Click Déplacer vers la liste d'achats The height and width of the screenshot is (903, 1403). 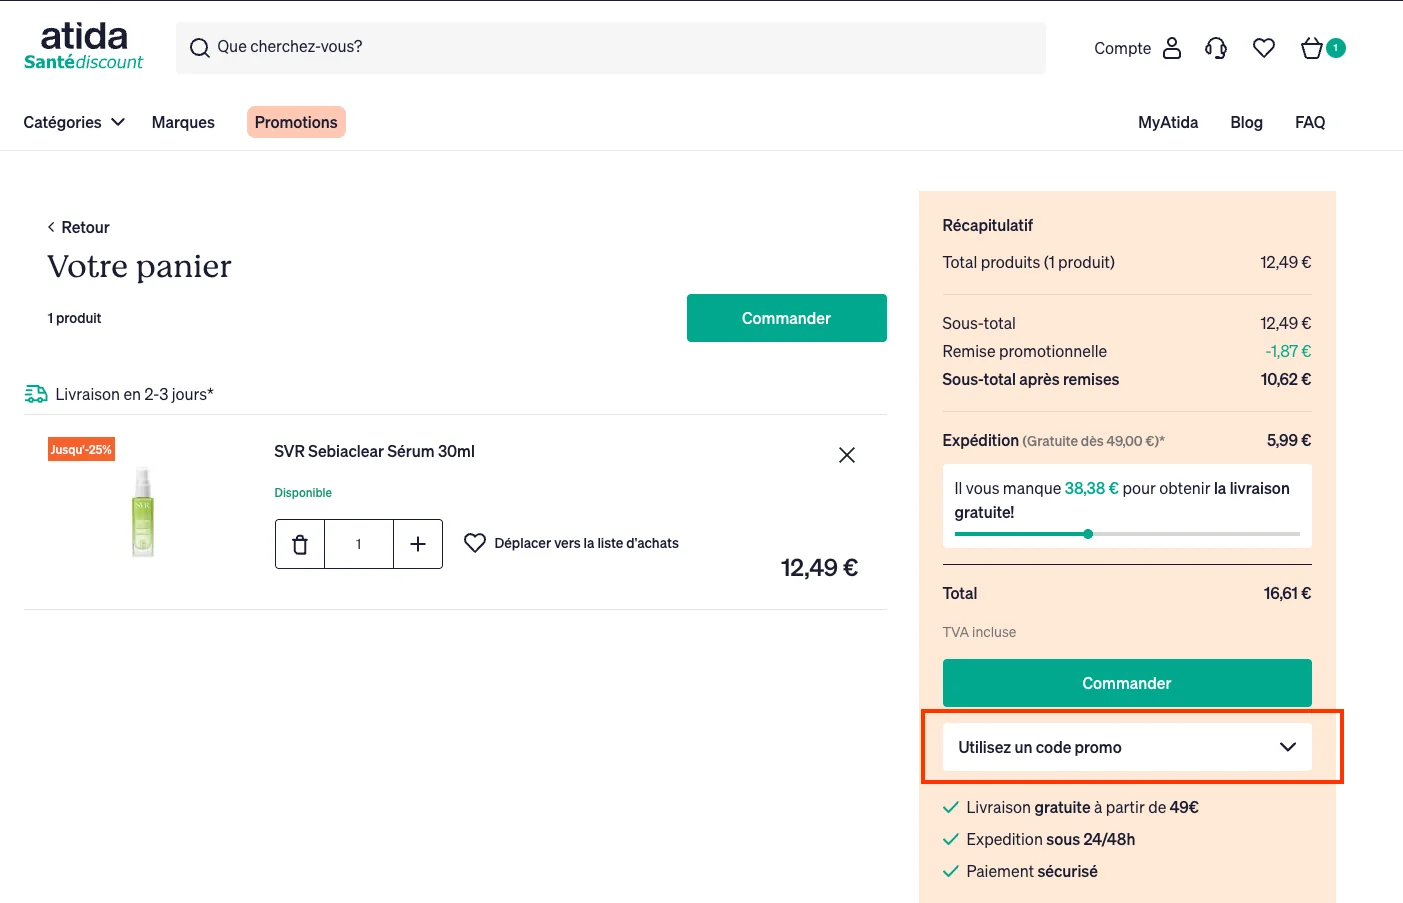[x=586, y=543]
